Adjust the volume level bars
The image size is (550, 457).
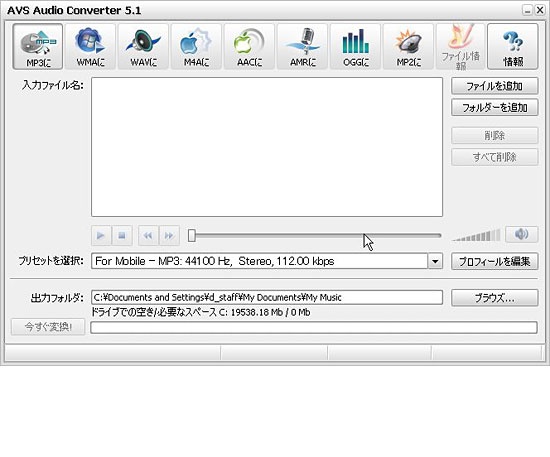[476, 235]
